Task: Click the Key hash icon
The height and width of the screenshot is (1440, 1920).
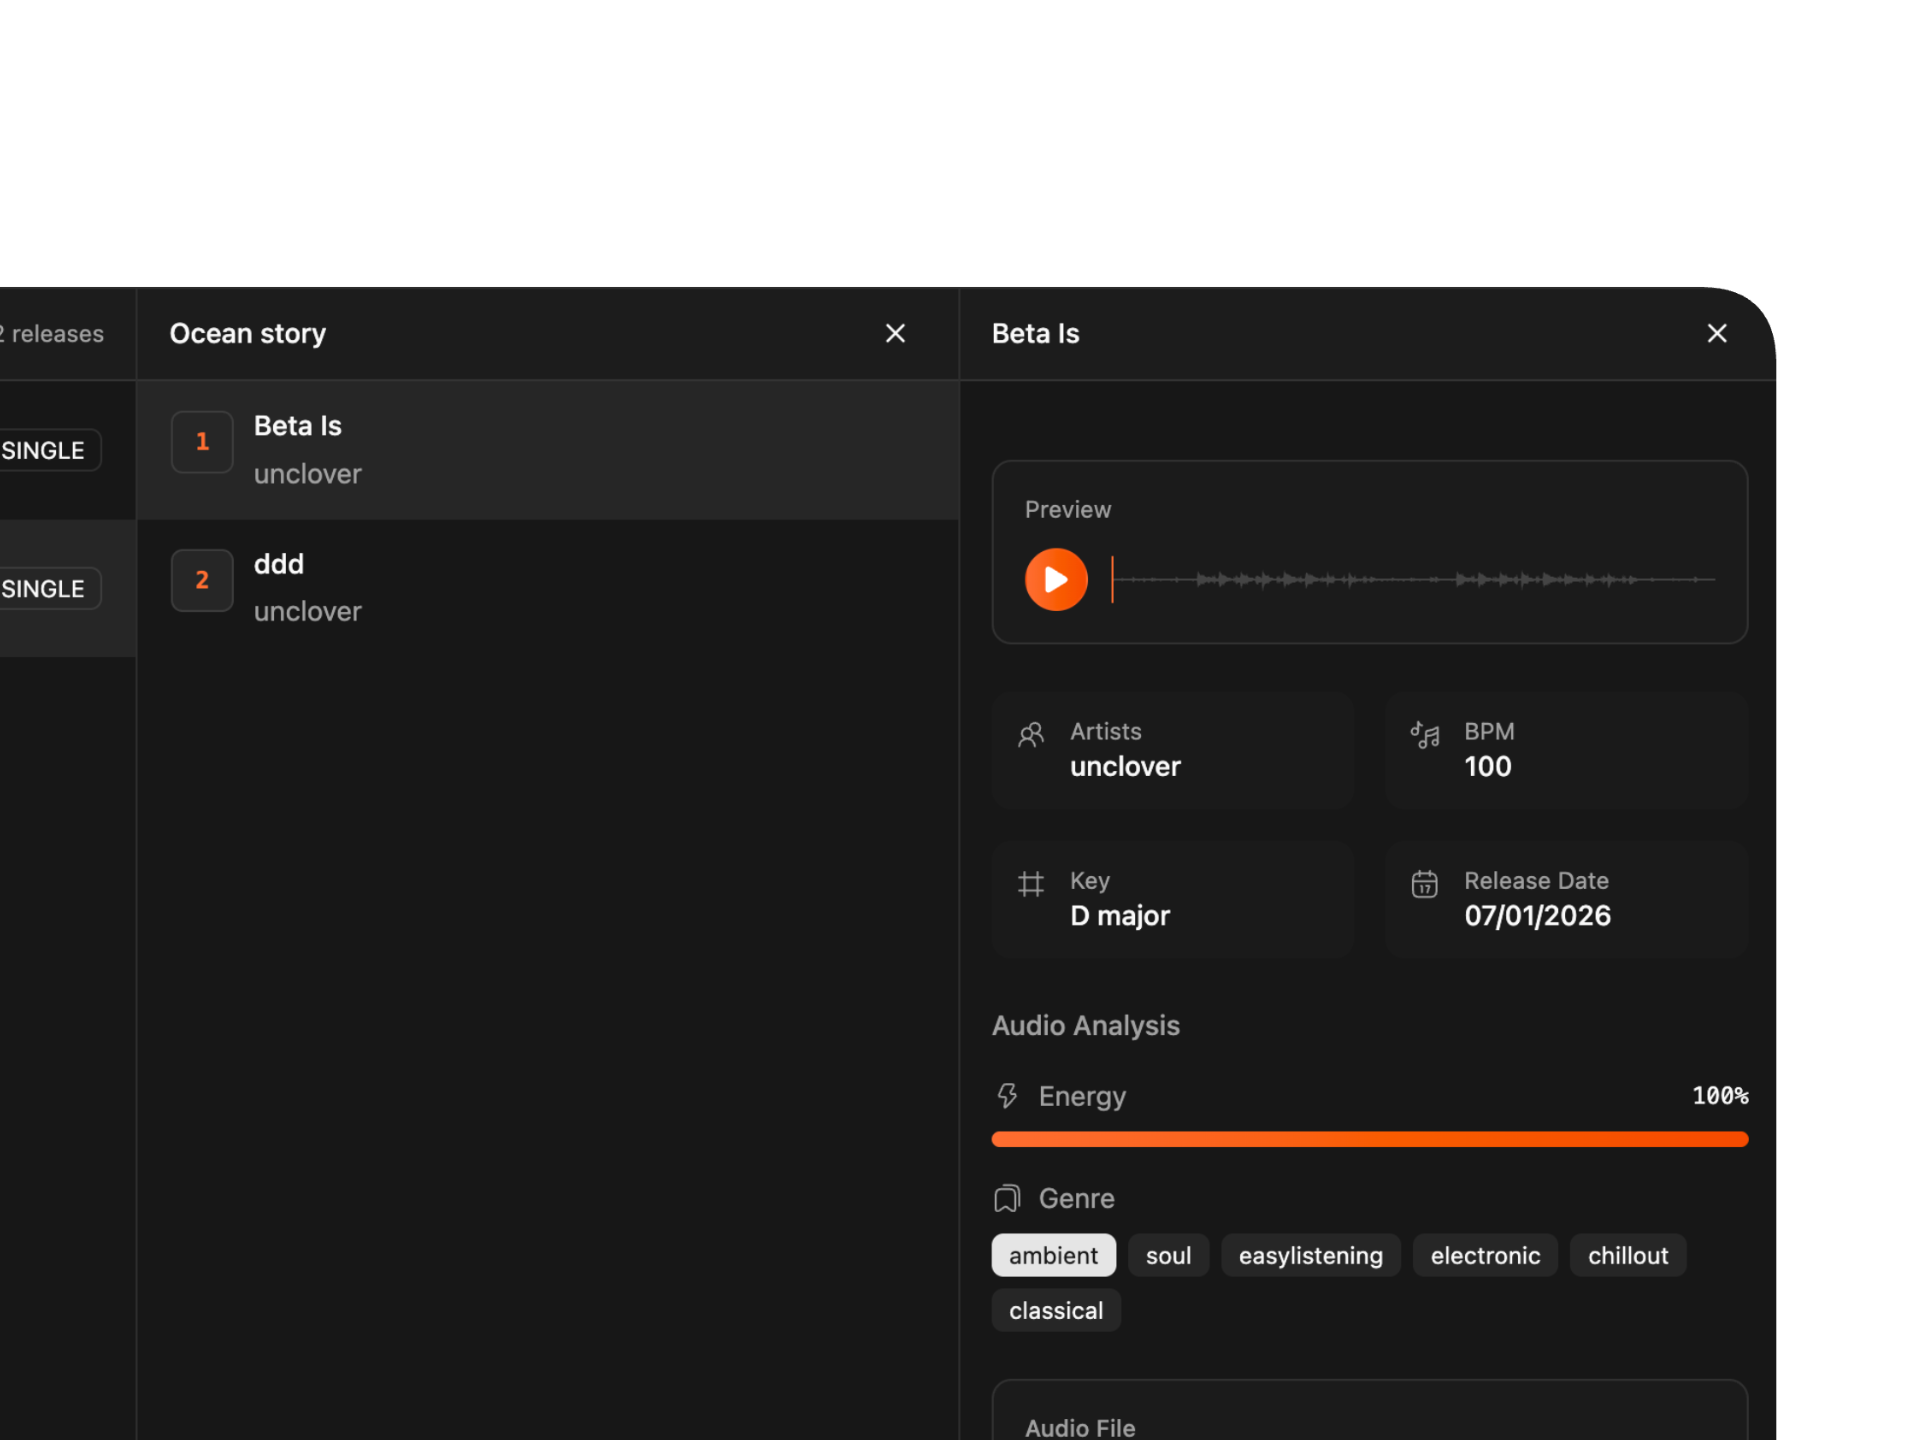Action: pyautogui.click(x=1033, y=883)
